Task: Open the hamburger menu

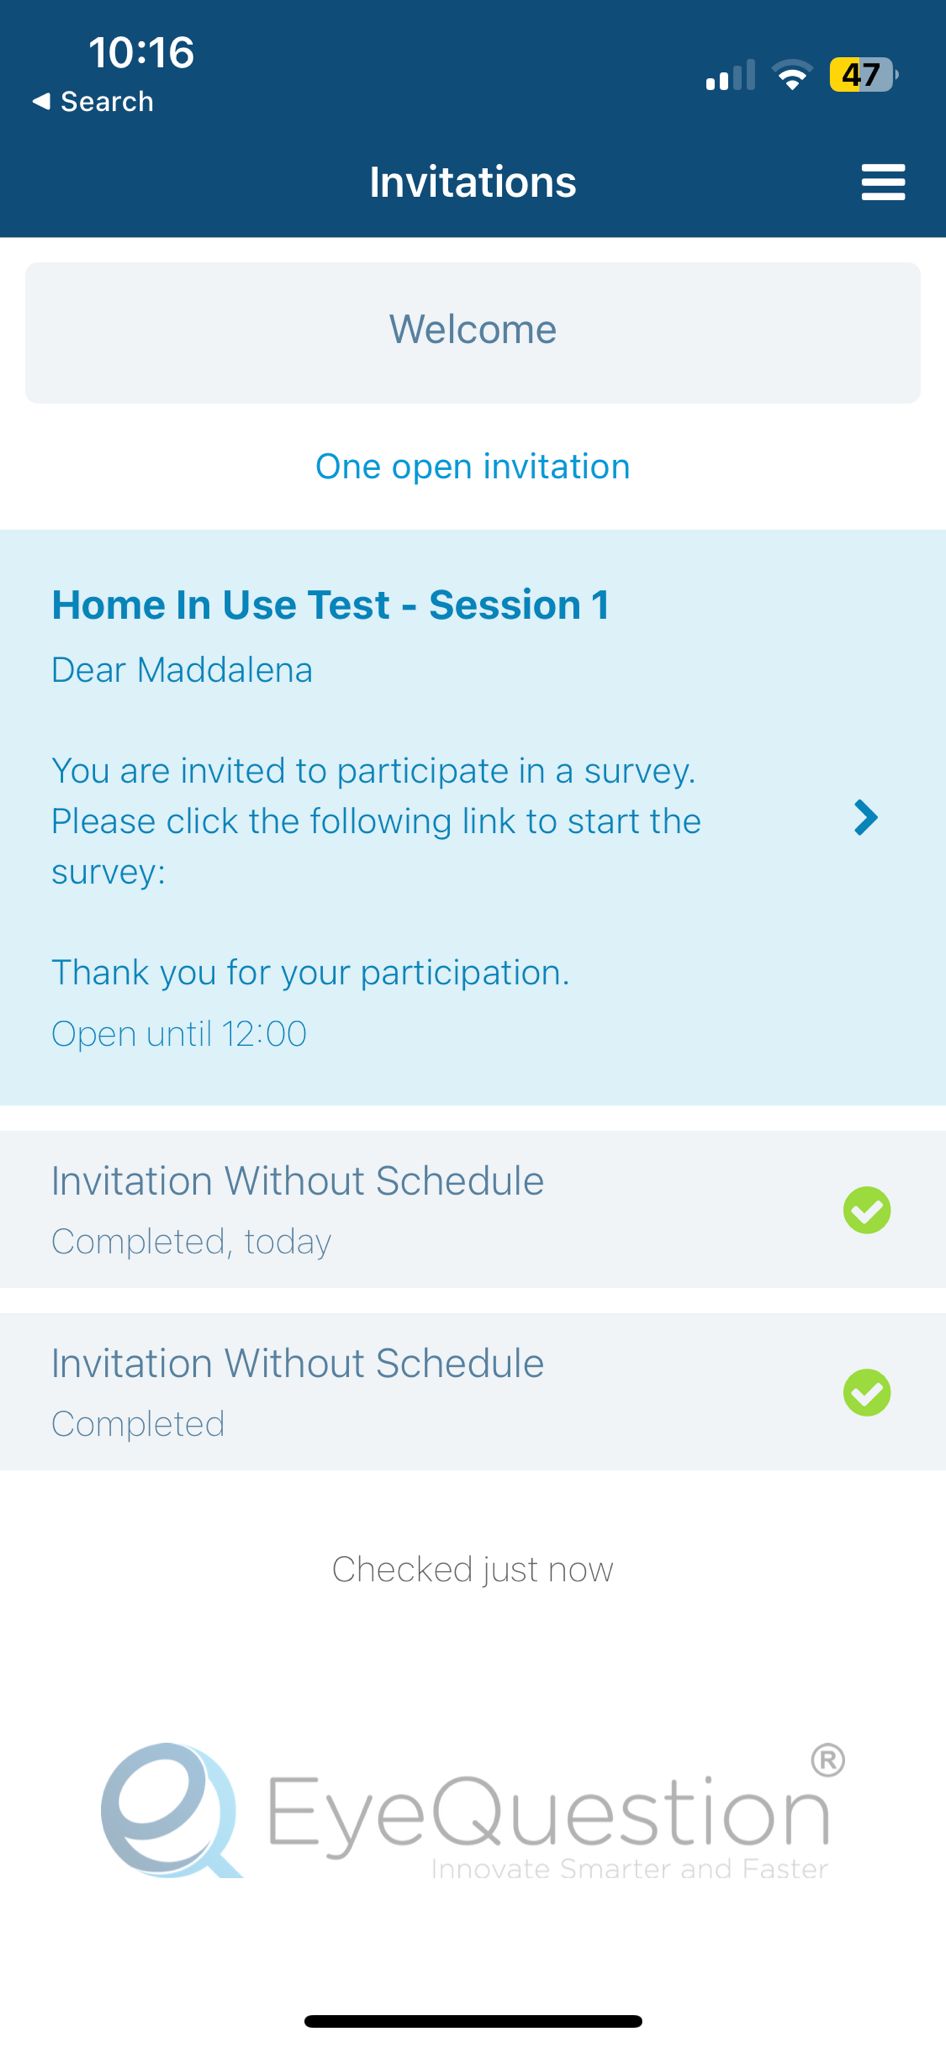Action: pos(883,182)
